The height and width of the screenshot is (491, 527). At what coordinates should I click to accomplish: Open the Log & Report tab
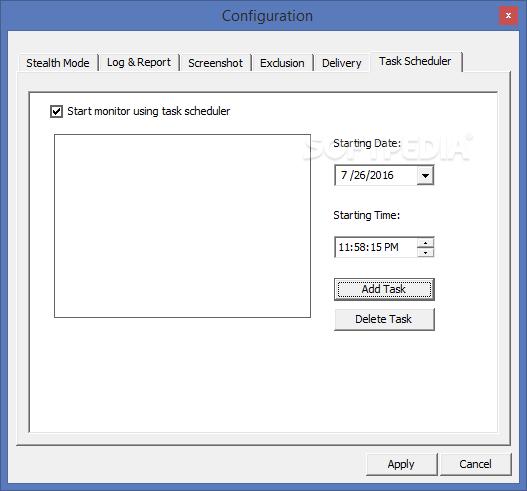(x=139, y=63)
